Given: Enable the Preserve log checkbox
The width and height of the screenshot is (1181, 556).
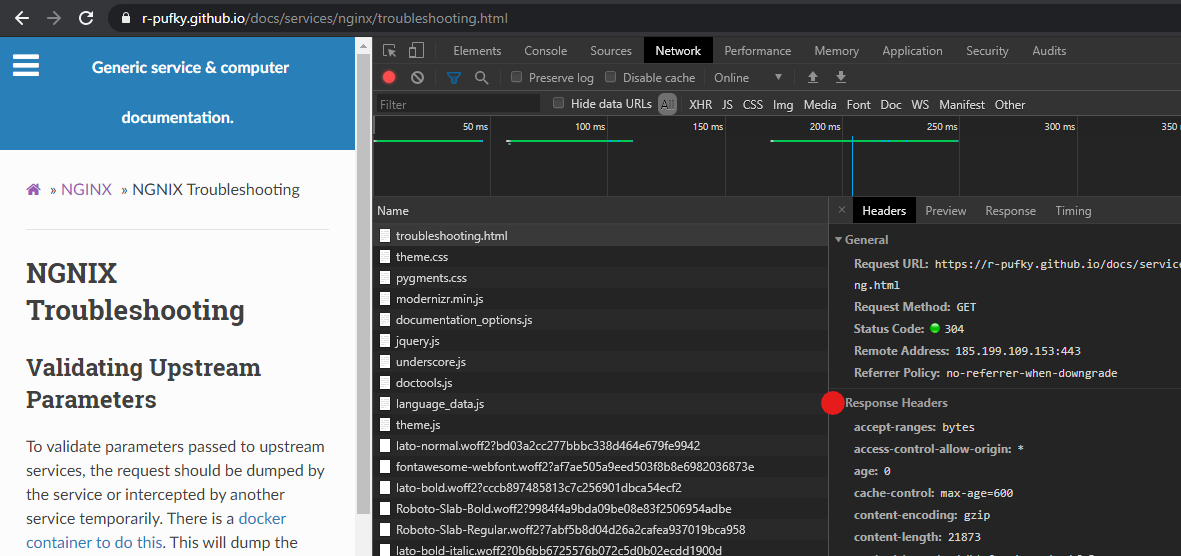Looking at the screenshot, I should pos(516,78).
